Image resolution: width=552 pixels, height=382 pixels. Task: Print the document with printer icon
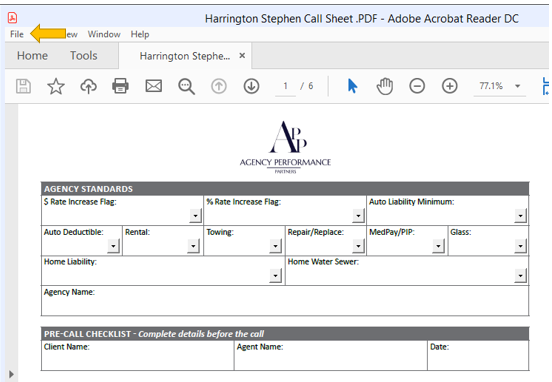(x=120, y=86)
